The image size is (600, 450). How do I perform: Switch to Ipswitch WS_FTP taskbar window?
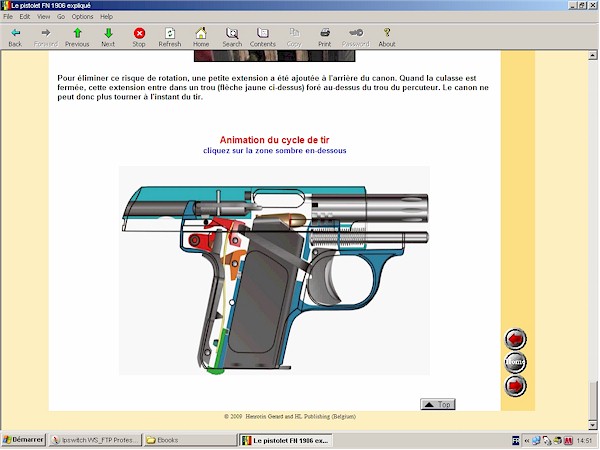click(x=95, y=440)
